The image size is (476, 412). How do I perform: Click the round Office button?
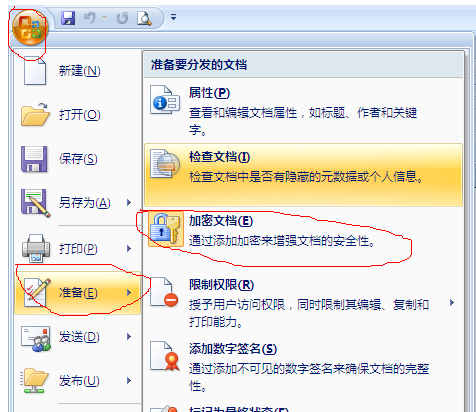[30, 27]
